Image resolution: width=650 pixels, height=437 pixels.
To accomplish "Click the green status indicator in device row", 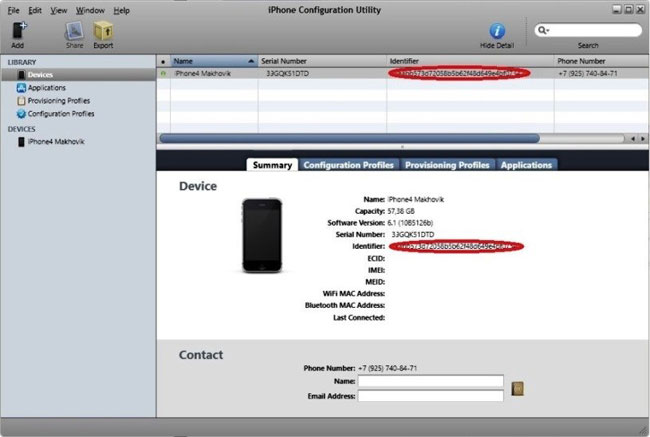I will (163, 73).
